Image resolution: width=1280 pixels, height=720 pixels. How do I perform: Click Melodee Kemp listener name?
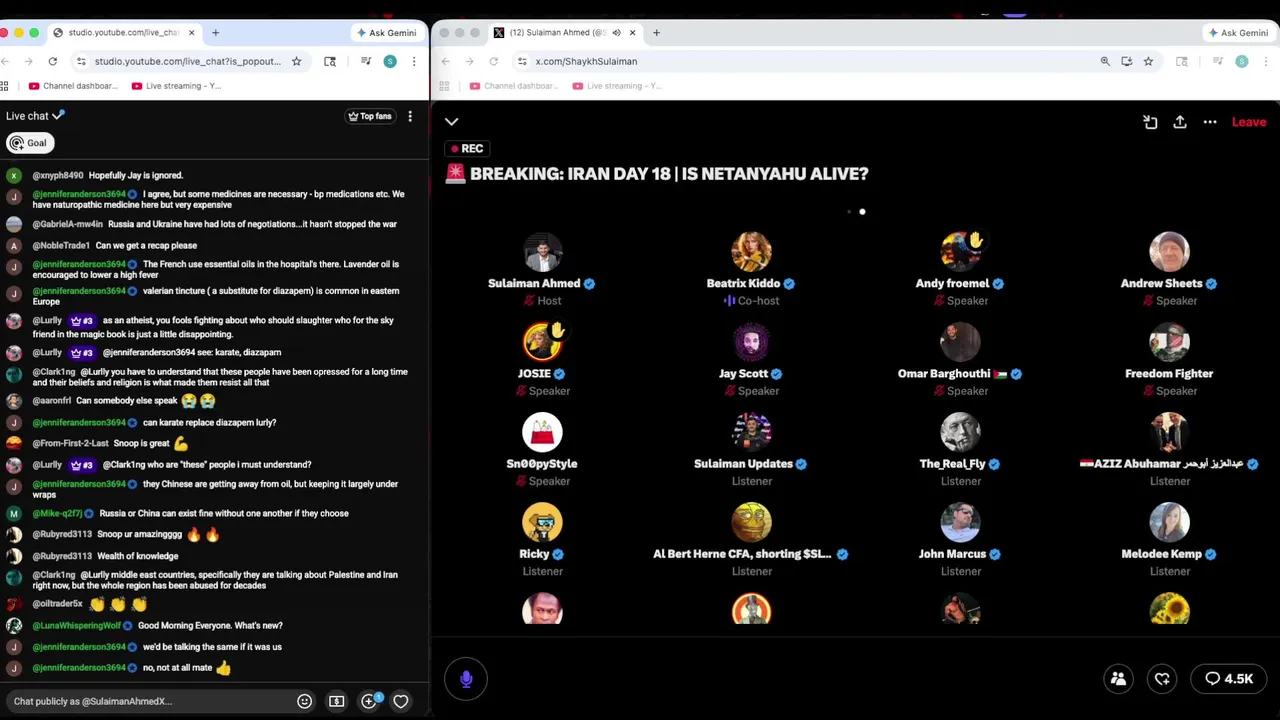pyautogui.click(x=1161, y=554)
